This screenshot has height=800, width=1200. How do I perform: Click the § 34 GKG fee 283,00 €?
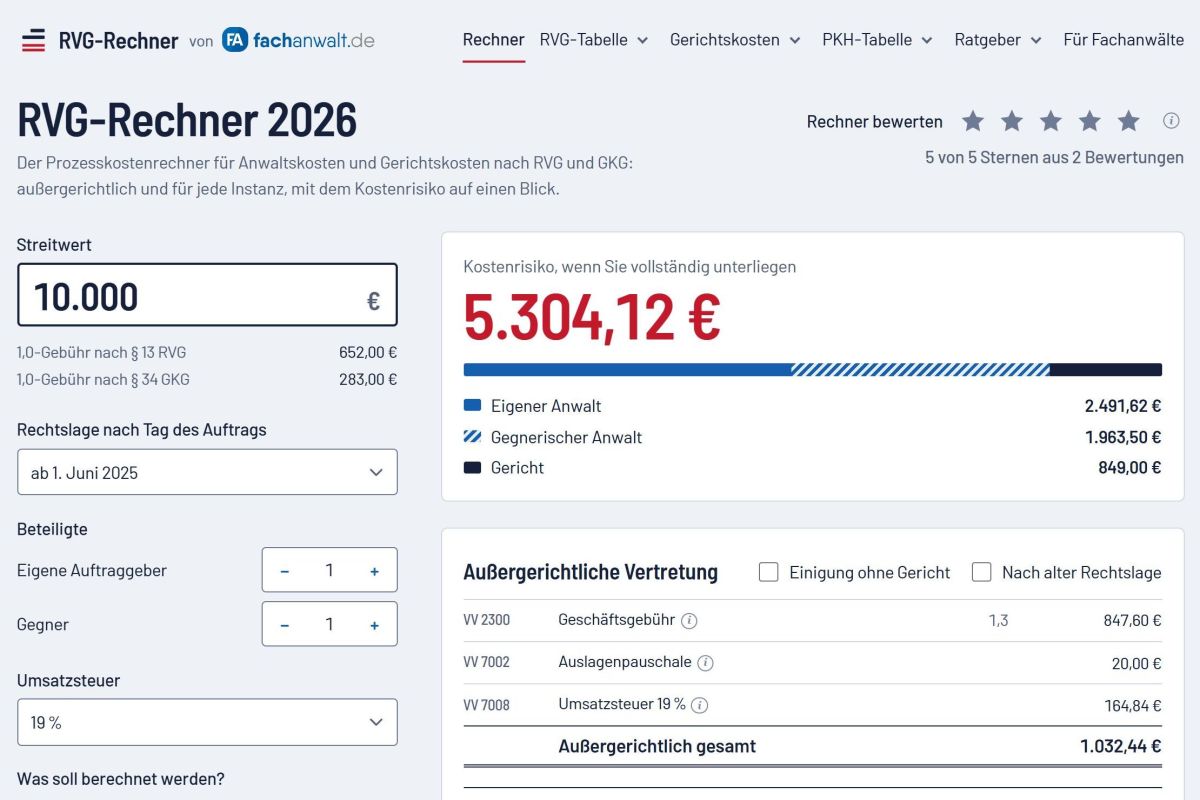368,379
